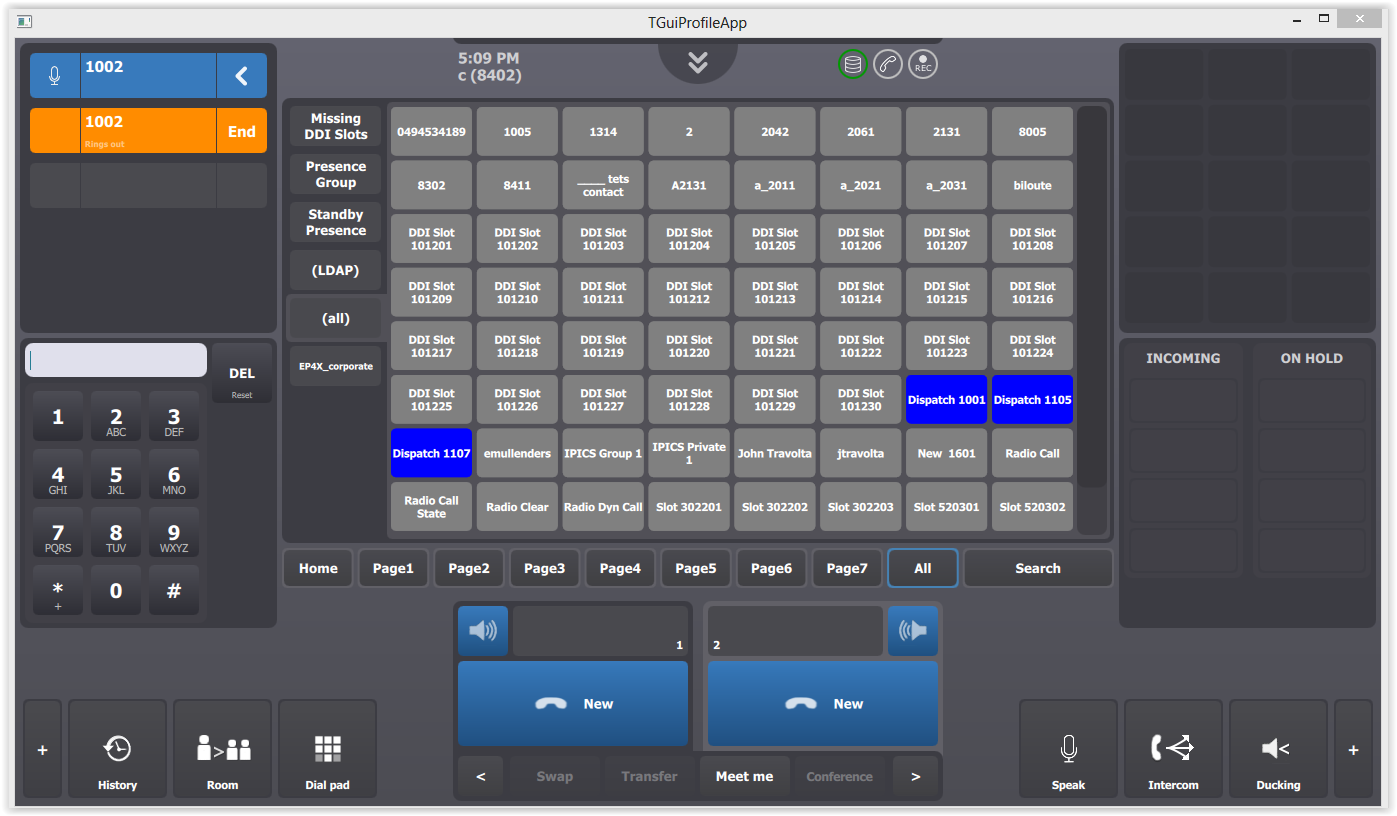Open the Search tab

tap(1038, 568)
